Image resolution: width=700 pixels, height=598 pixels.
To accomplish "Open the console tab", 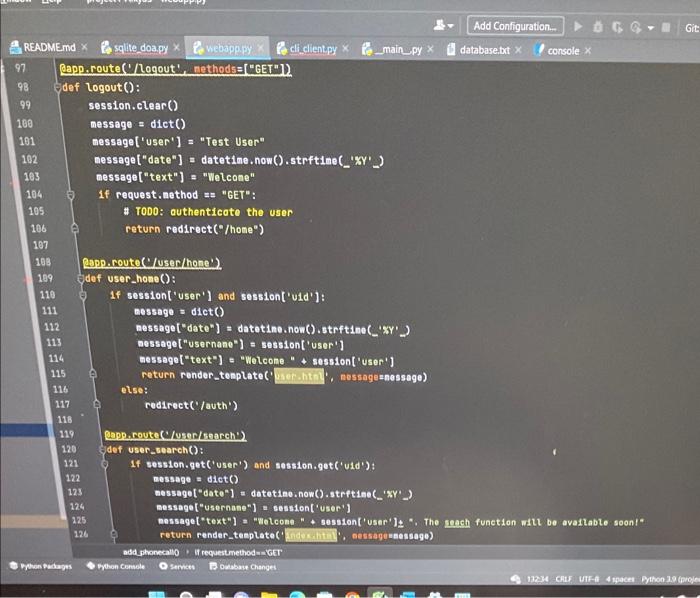I will (563, 51).
